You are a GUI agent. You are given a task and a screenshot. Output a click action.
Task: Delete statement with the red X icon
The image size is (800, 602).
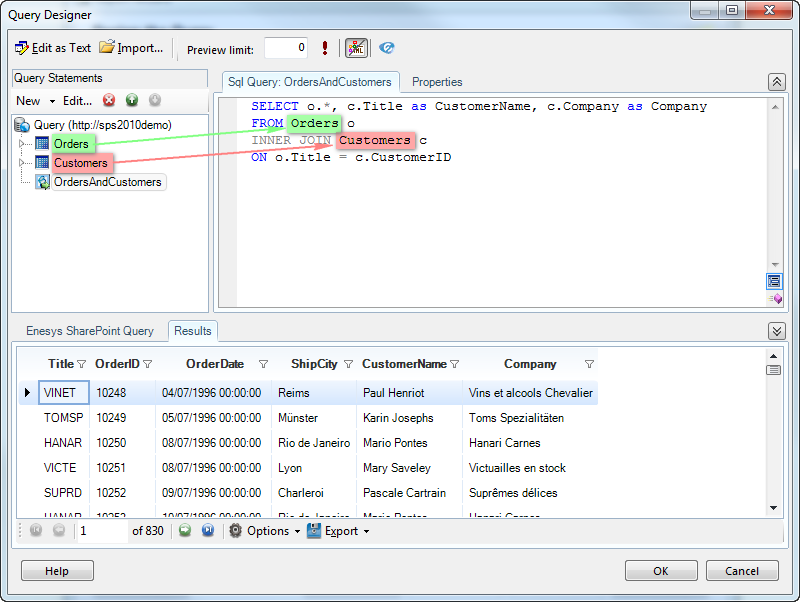[x=109, y=100]
